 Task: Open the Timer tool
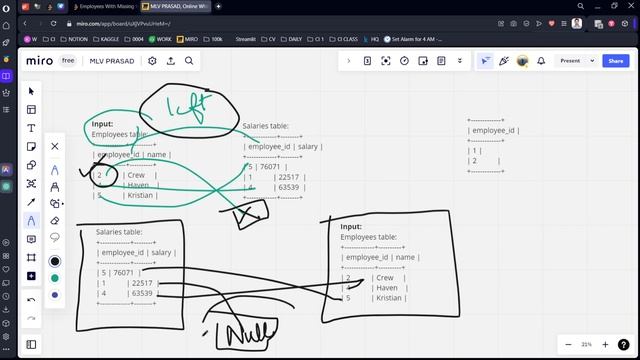click(404, 61)
